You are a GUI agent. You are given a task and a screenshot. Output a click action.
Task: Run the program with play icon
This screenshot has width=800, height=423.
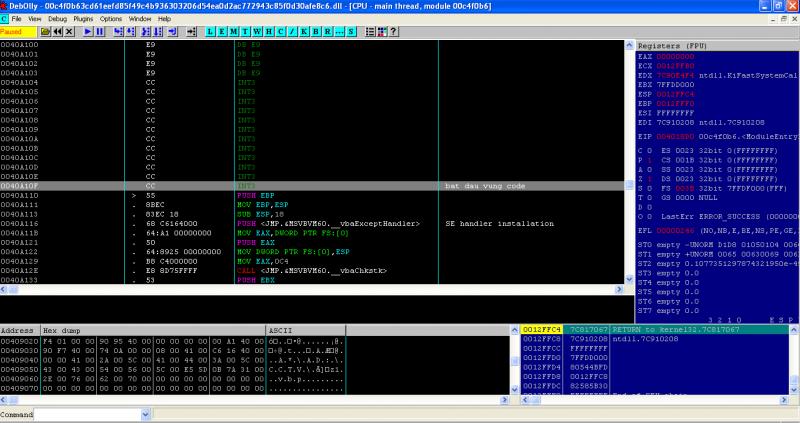[88, 32]
